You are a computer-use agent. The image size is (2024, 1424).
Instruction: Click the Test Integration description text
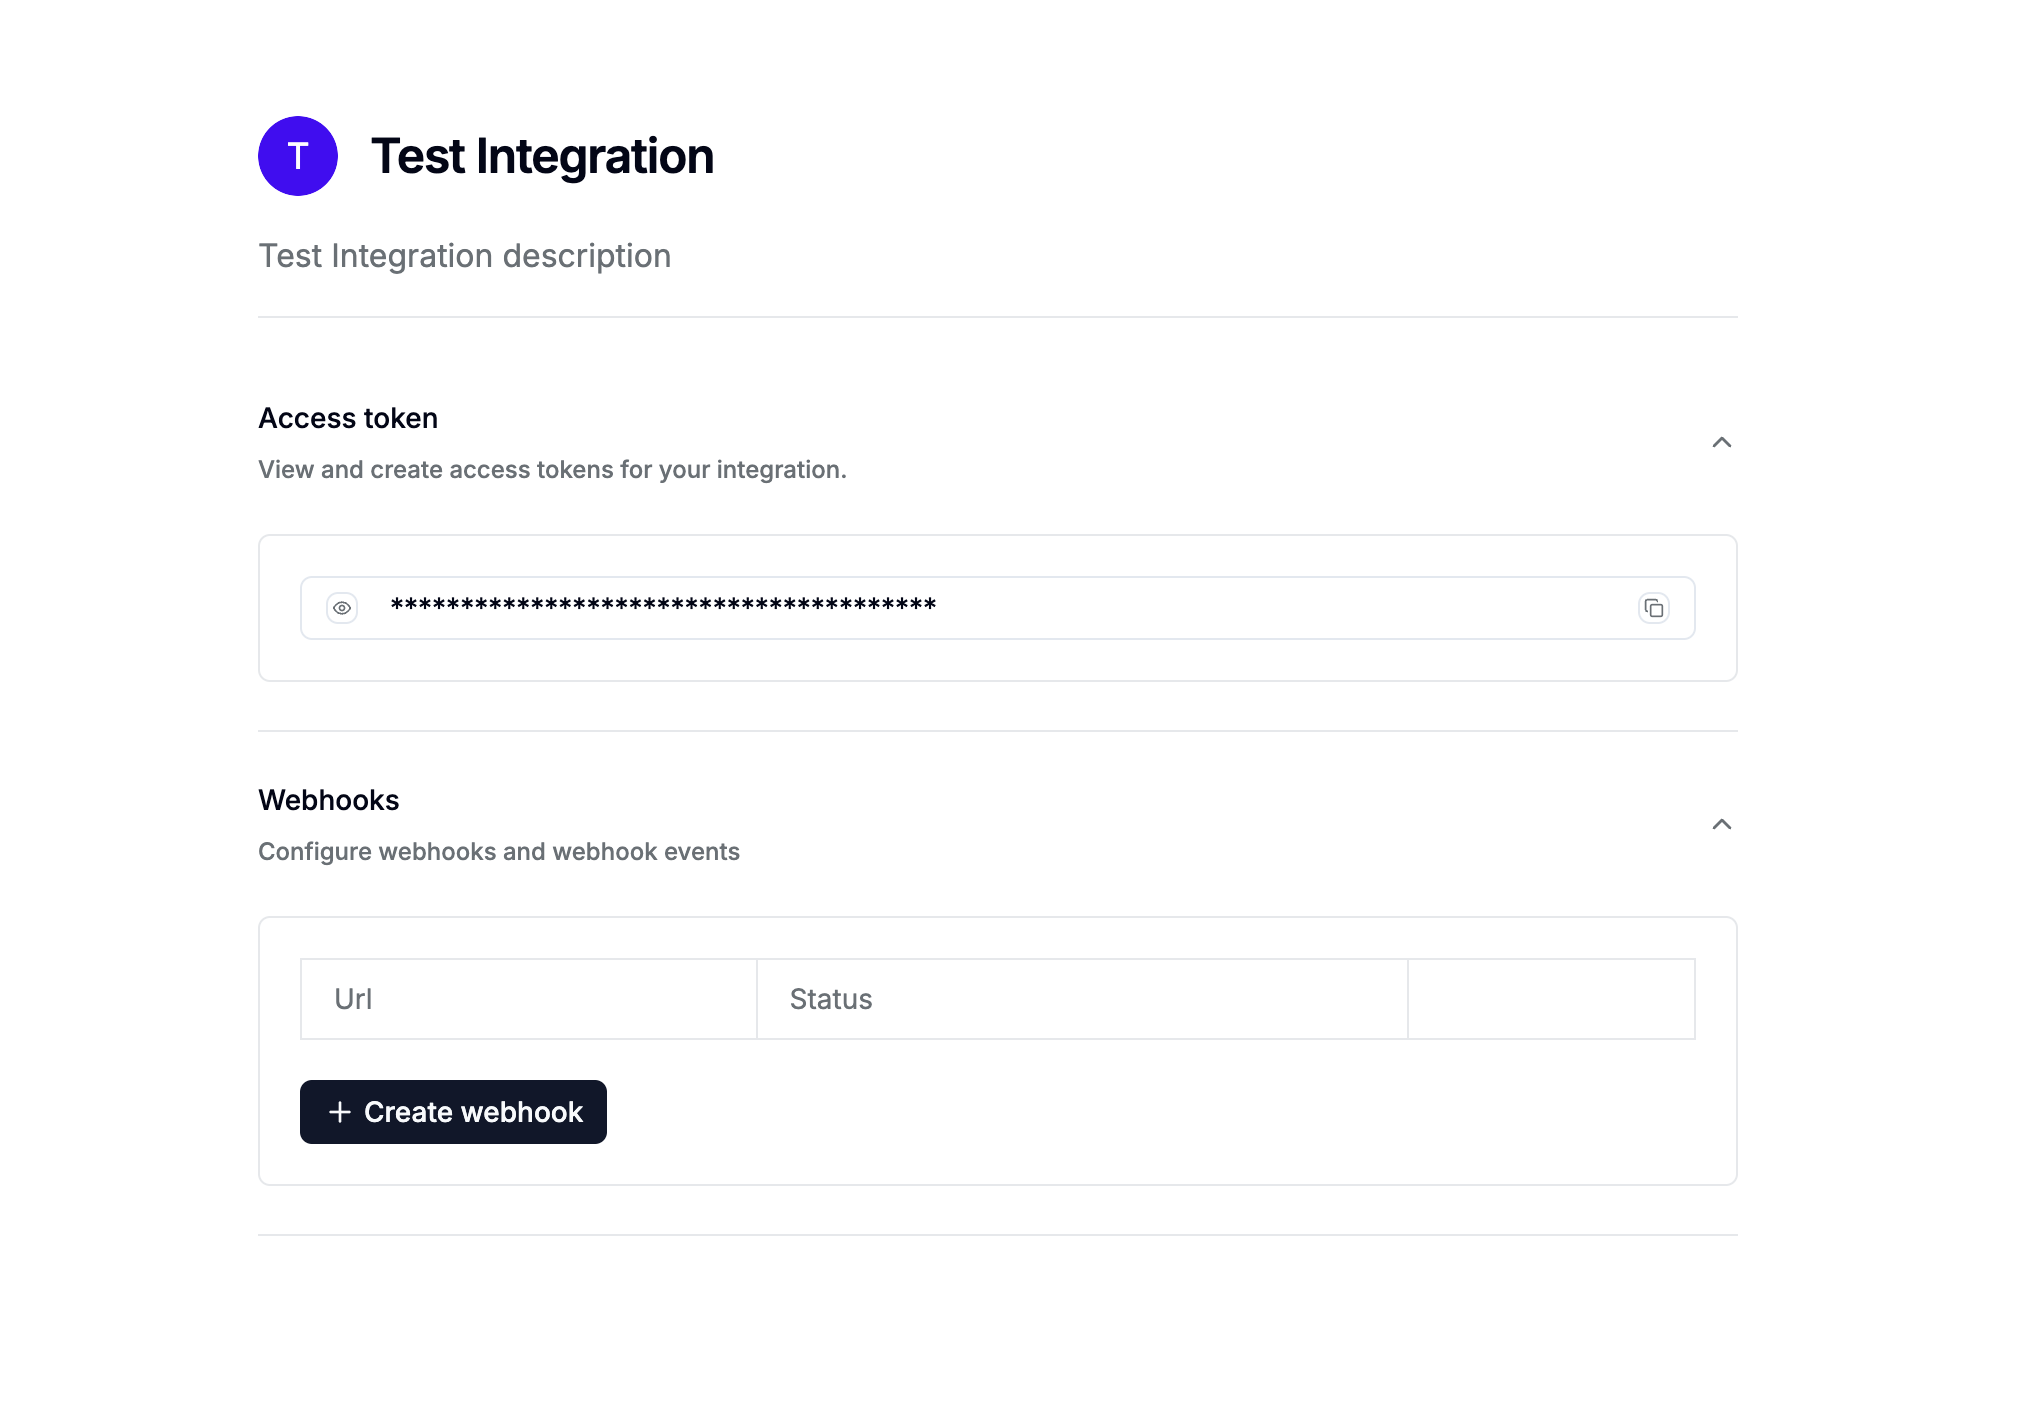pos(464,256)
